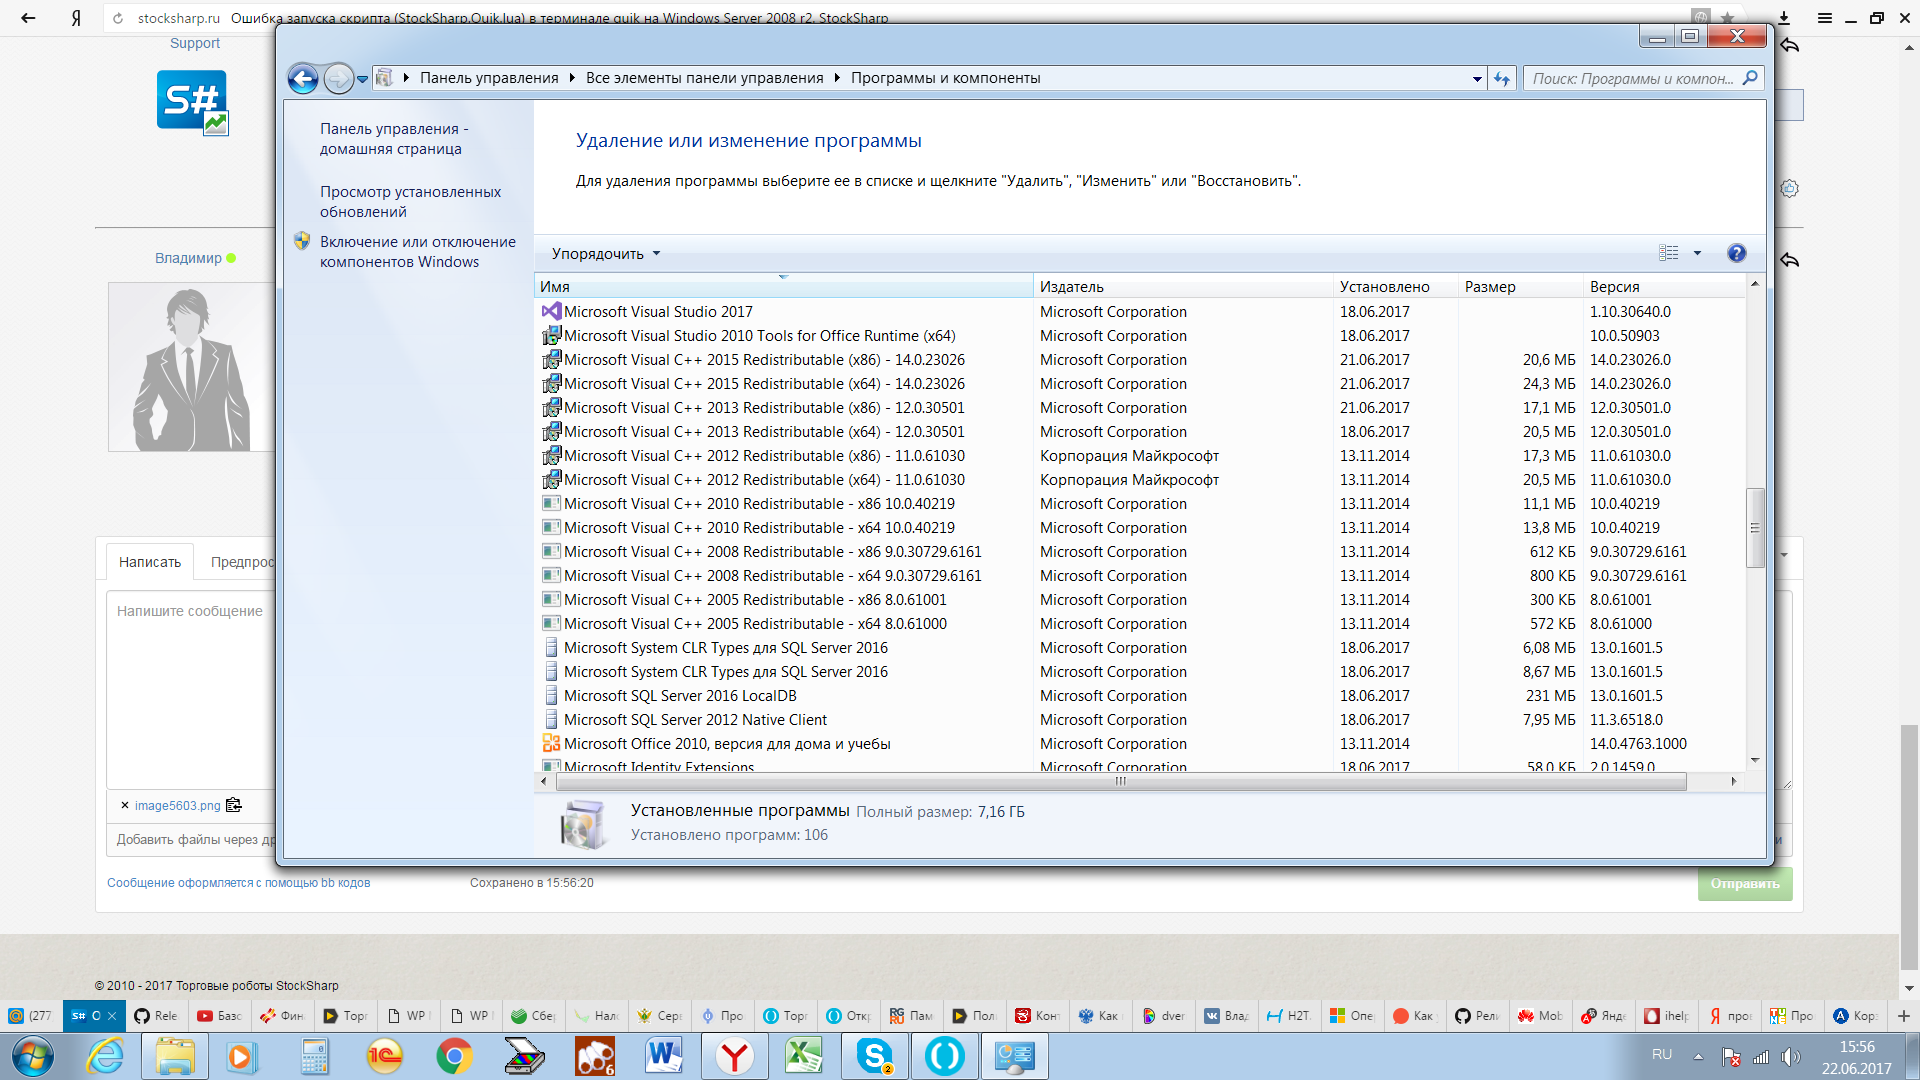Click the horizontal scrollbar of program list
1920x1080 pixels.
(x=1120, y=782)
